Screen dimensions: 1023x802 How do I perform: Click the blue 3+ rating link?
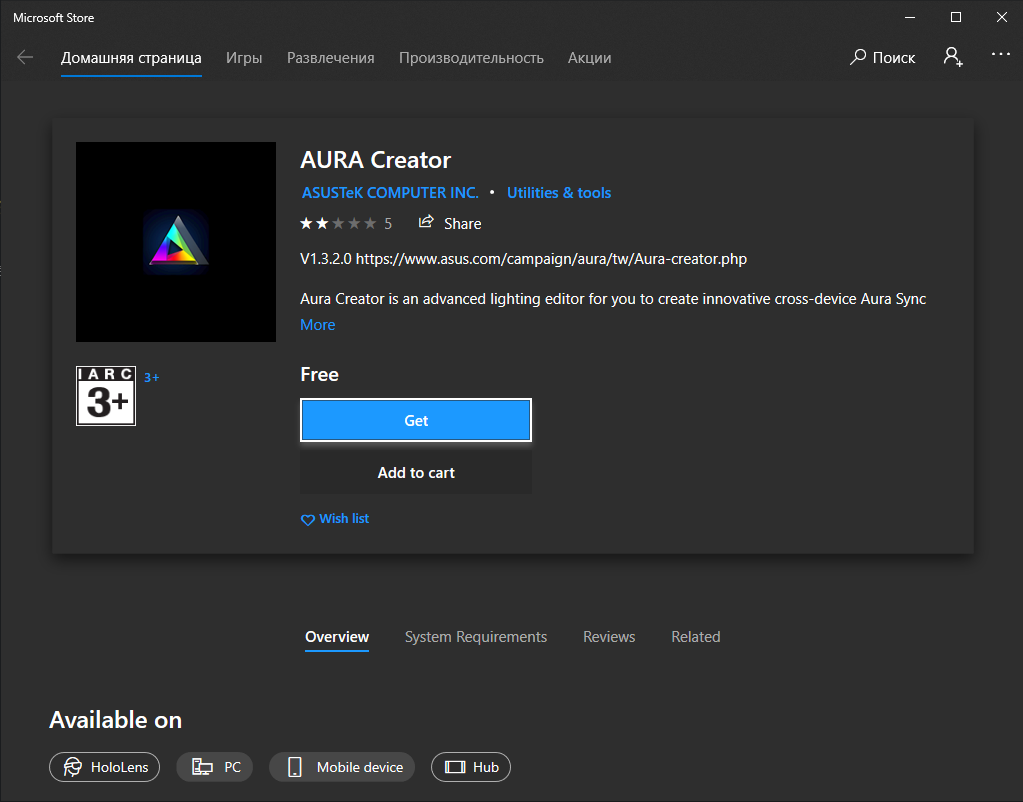[151, 377]
